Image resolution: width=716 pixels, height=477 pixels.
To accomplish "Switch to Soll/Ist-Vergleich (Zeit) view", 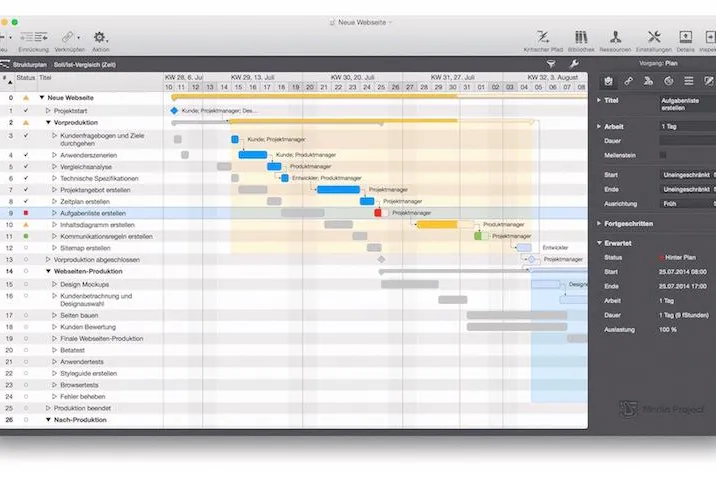I will tap(84, 65).
